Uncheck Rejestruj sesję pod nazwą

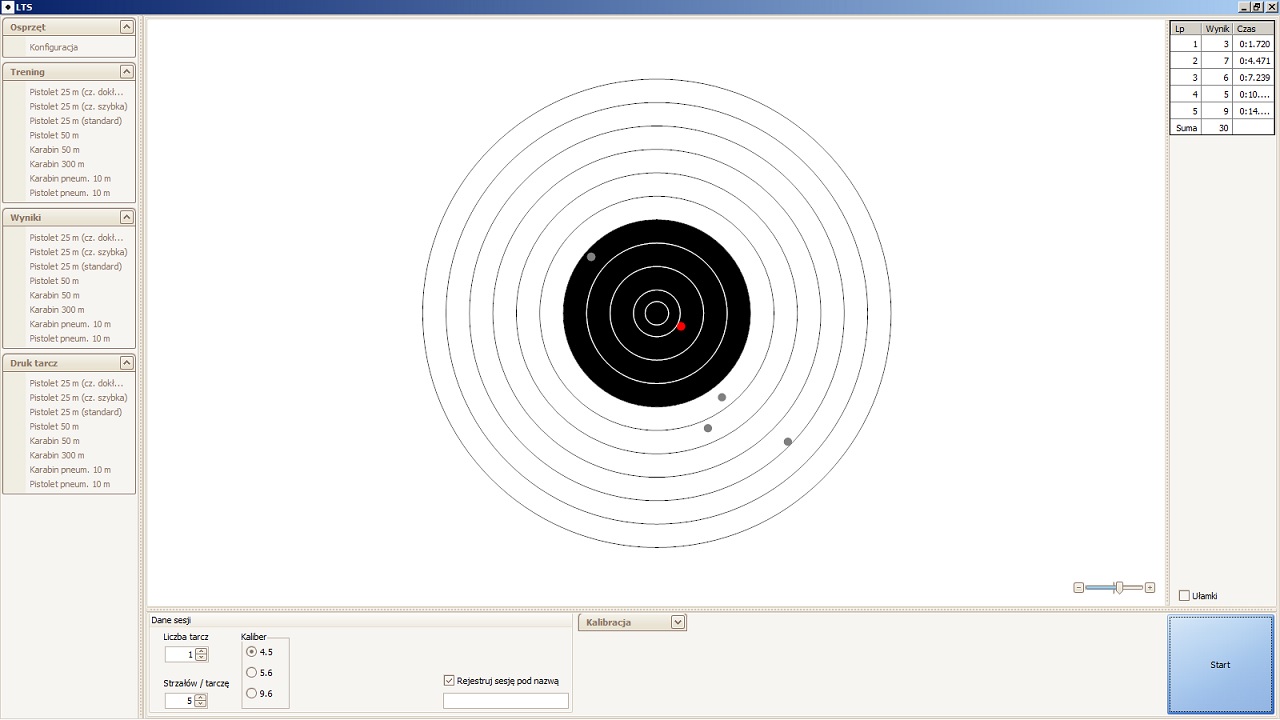[x=449, y=681]
